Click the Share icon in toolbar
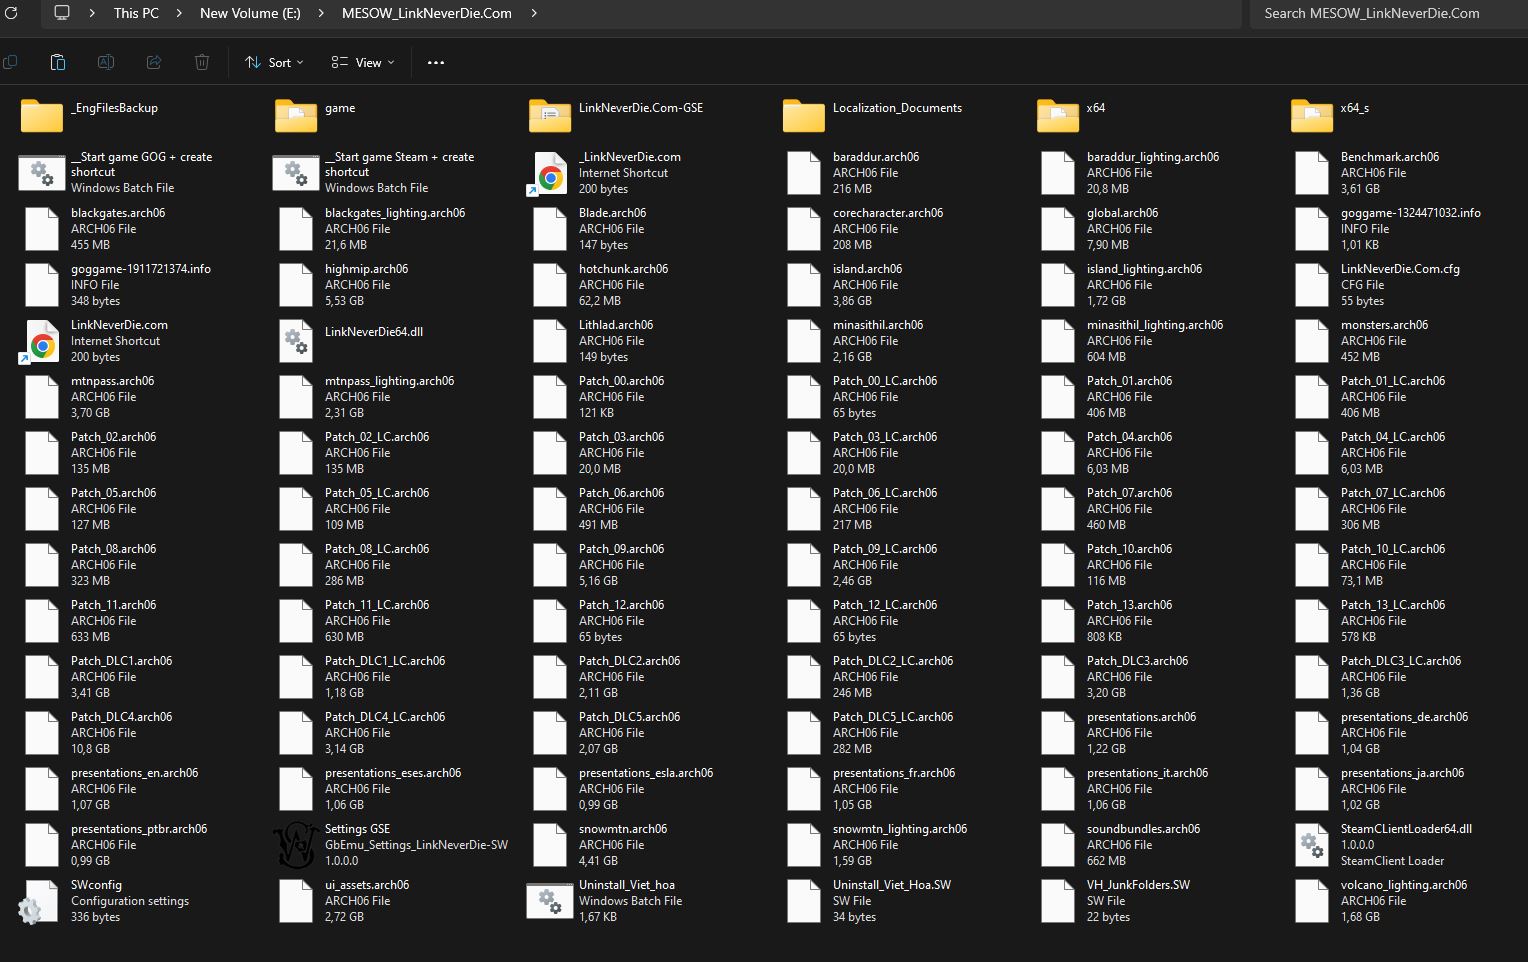 point(154,62)
